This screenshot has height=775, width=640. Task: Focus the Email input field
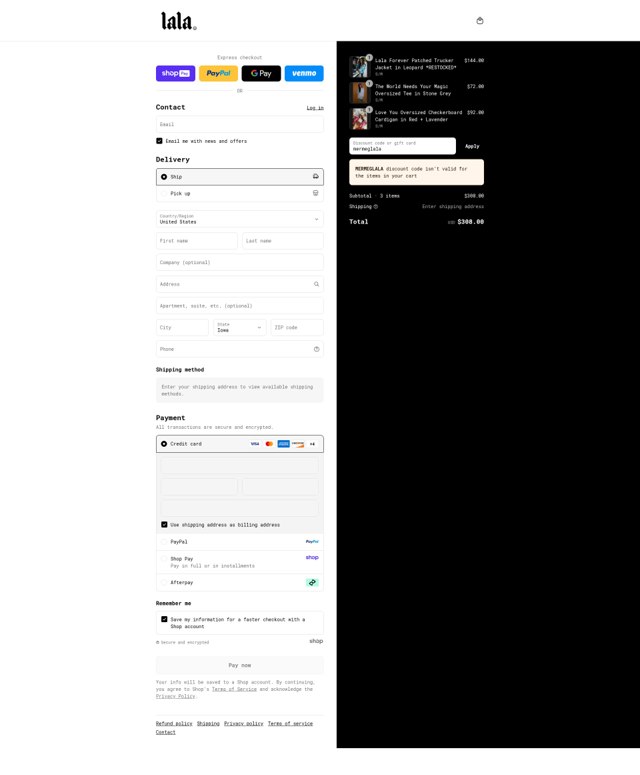coord(240,125)
